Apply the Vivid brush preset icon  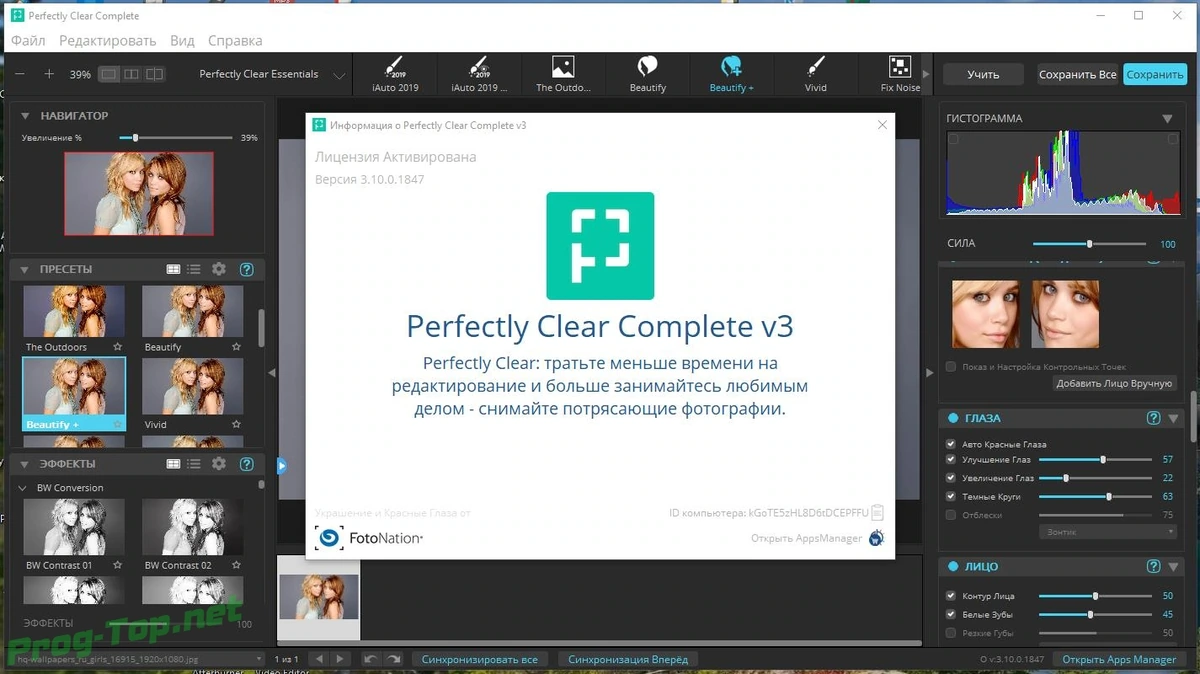815,74
